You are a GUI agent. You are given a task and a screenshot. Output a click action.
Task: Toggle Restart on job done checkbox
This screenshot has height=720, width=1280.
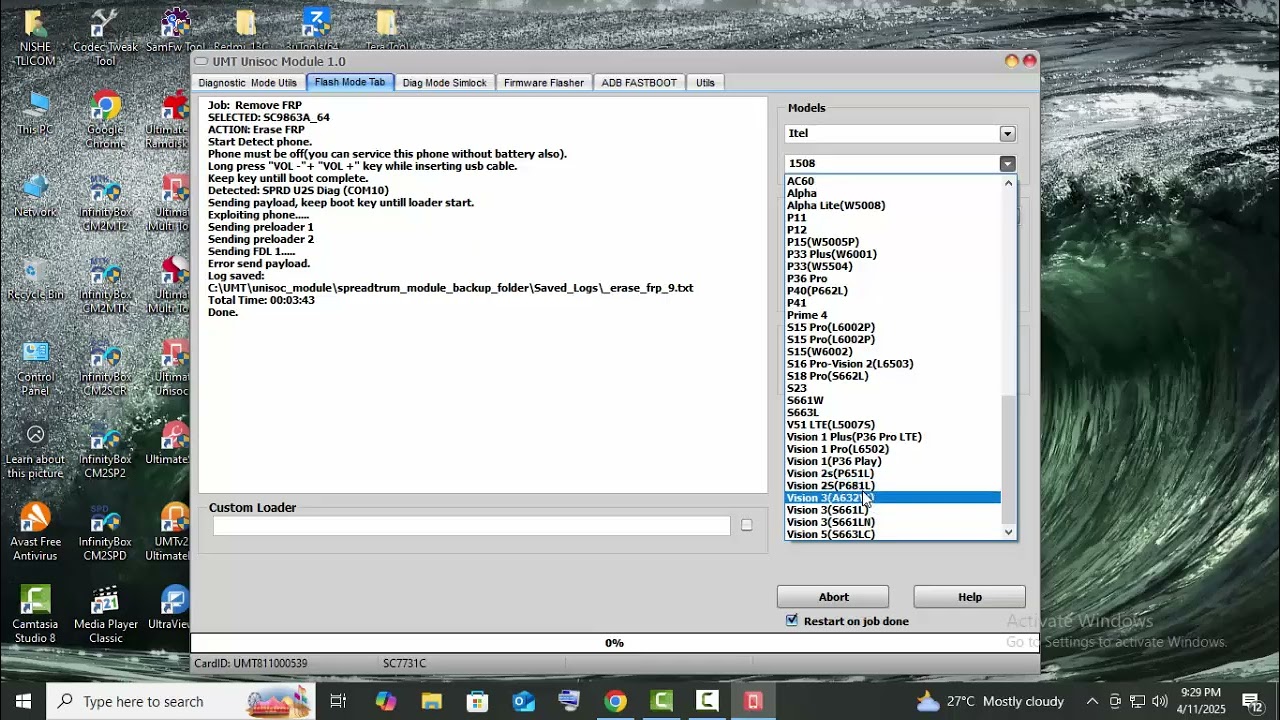click(x=792, y=621)
